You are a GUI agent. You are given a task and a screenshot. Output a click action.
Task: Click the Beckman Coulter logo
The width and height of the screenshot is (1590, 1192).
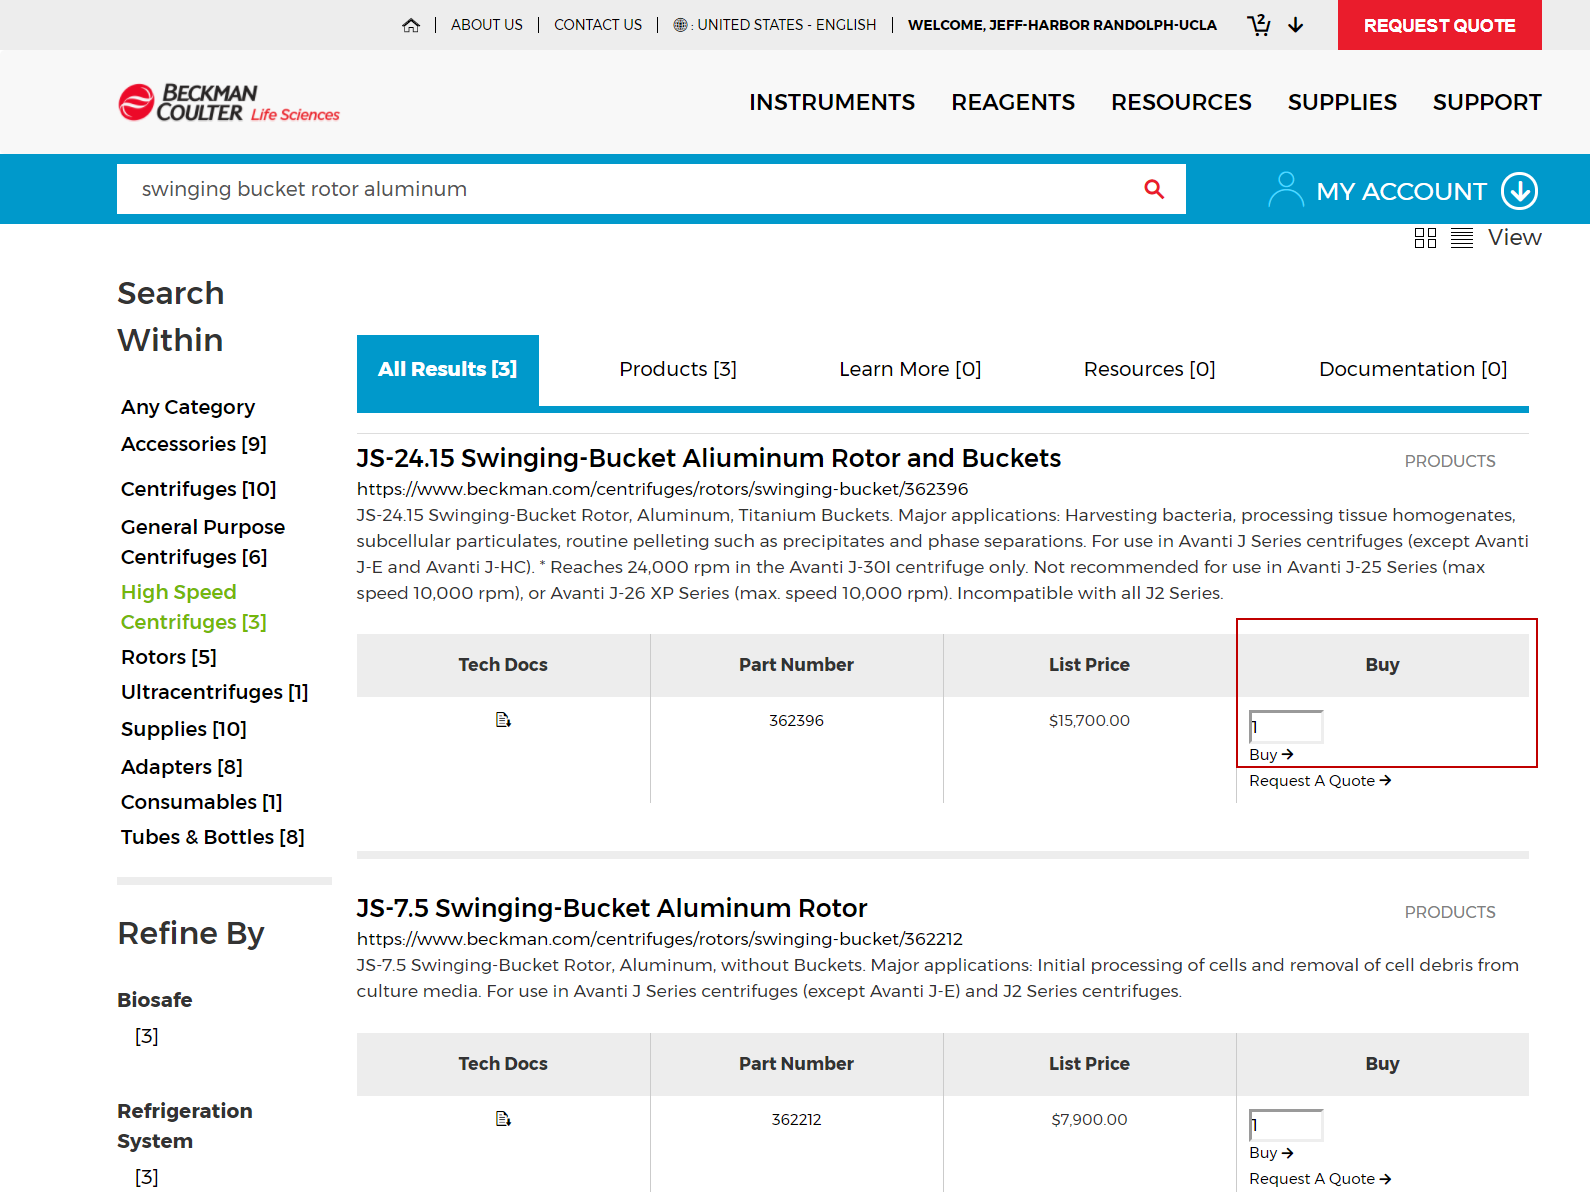pos(229,102)
